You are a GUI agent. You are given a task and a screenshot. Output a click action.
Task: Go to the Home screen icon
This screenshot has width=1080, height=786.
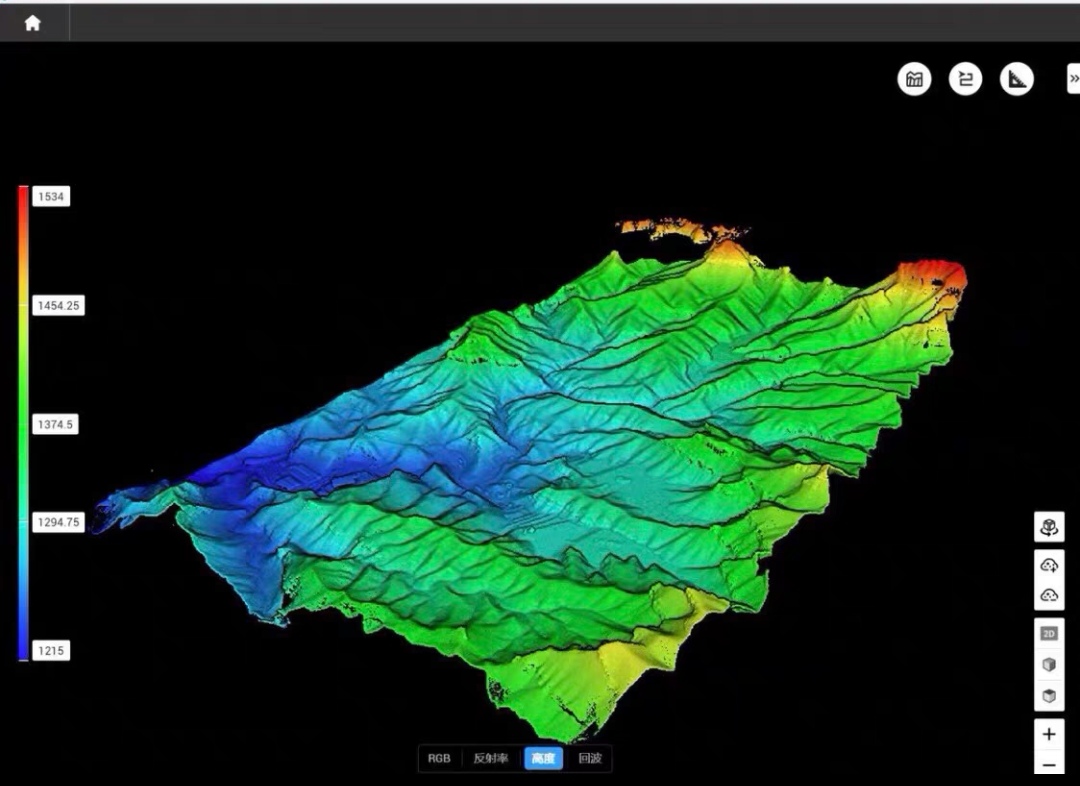(32, 23)
